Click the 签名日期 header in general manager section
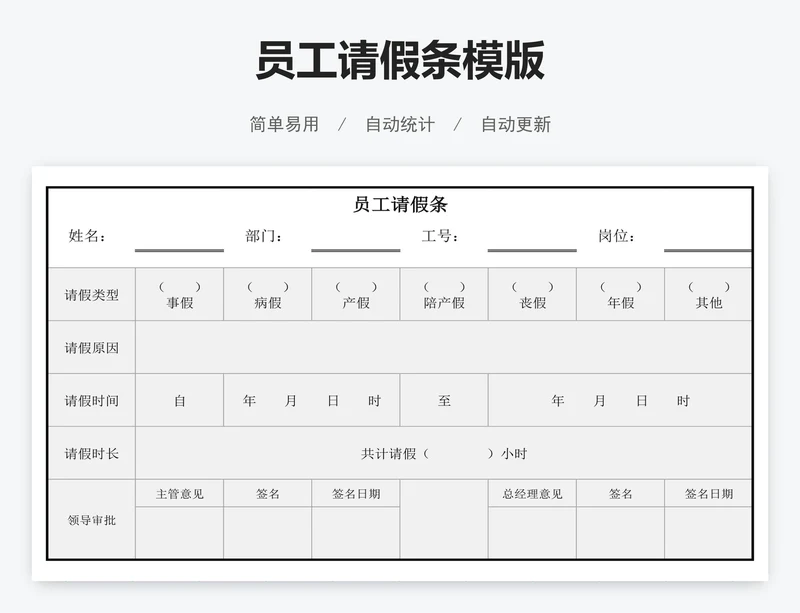 coord(709,494)
